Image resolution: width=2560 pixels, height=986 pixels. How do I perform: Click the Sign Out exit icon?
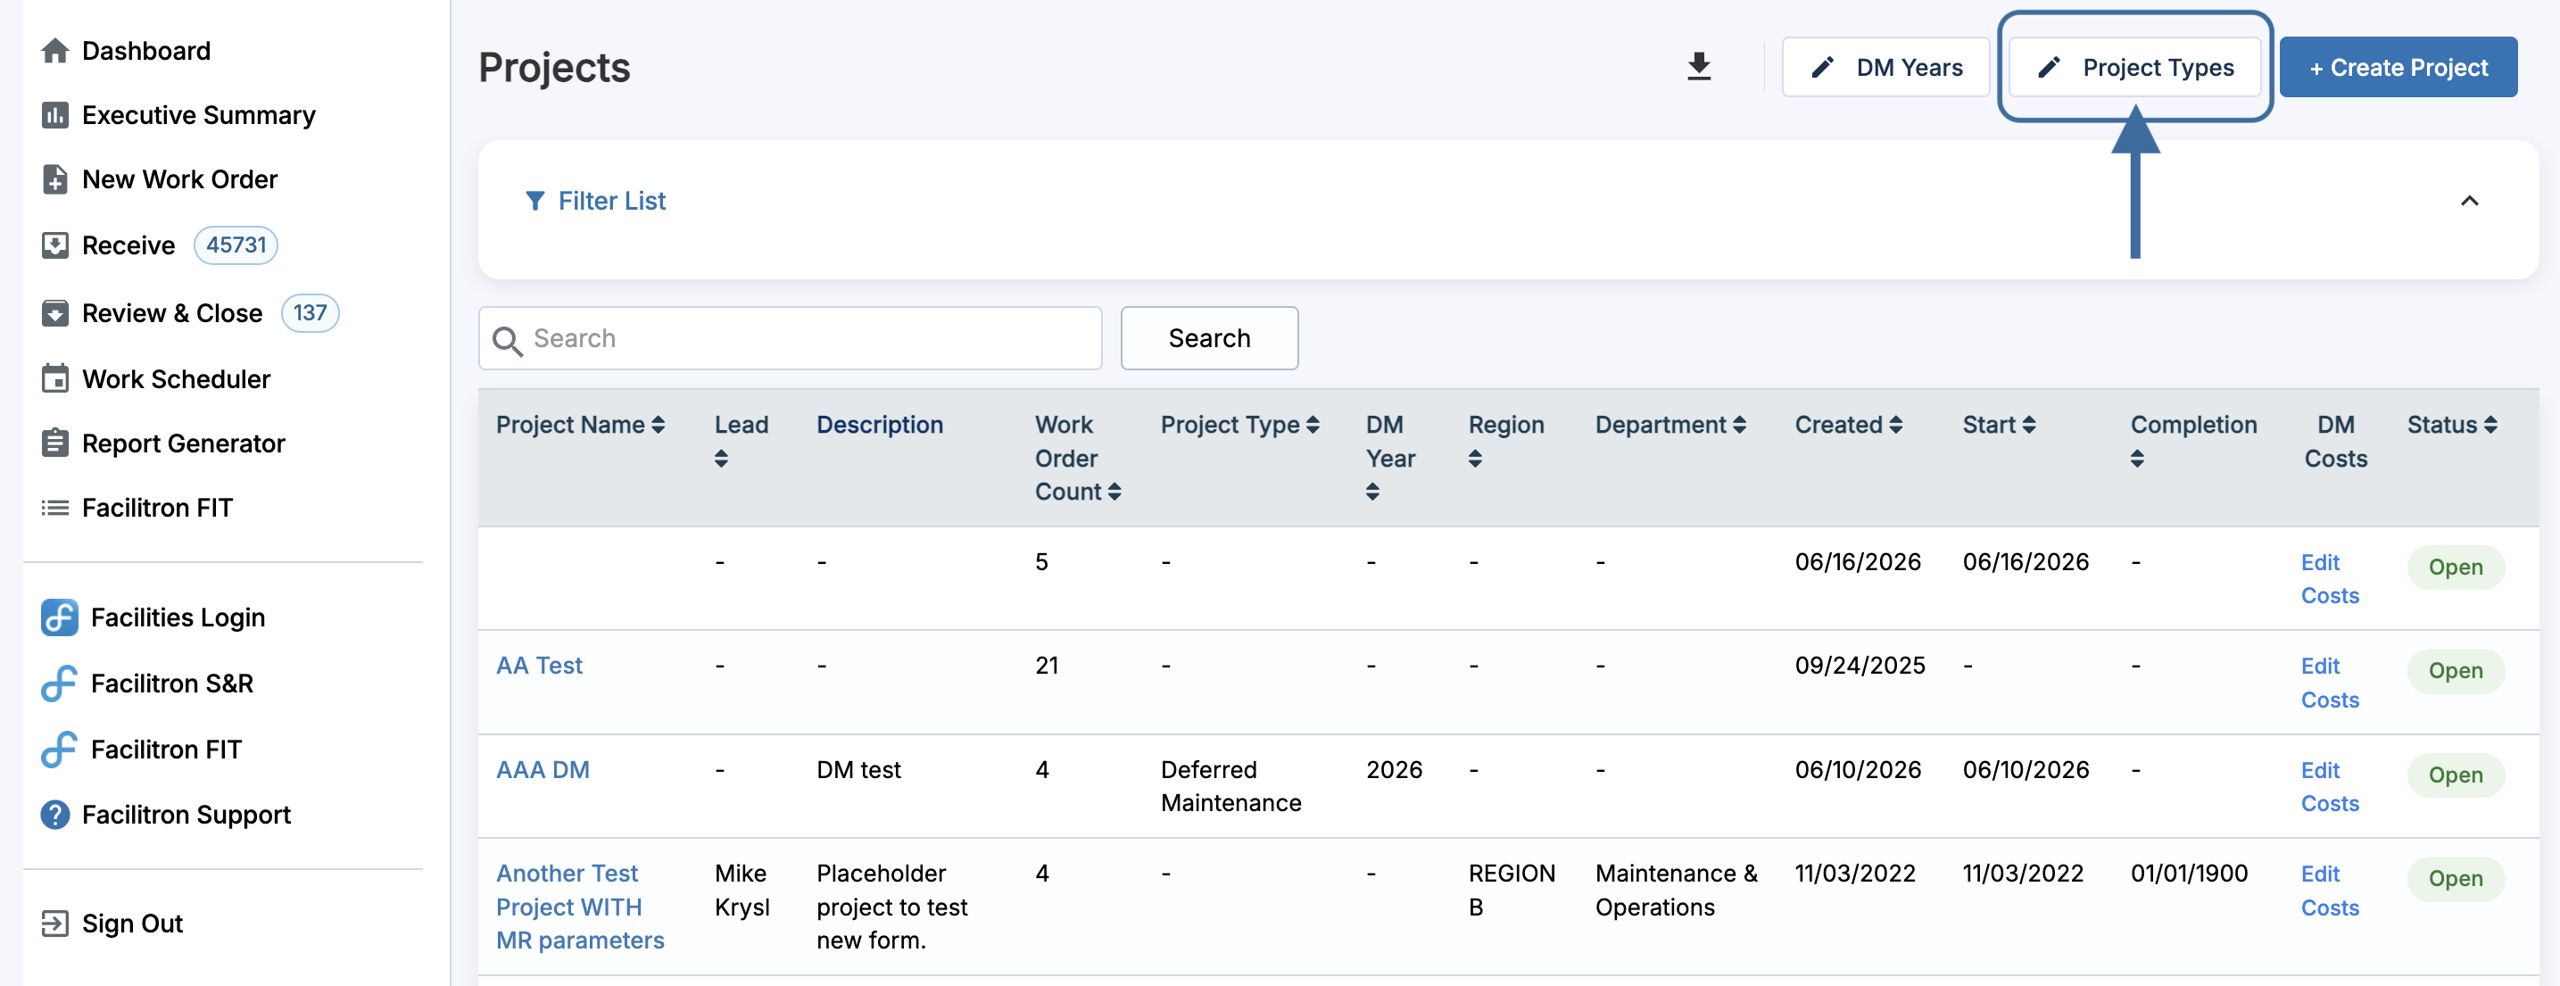pyautogui.click(x=55, y=923)
